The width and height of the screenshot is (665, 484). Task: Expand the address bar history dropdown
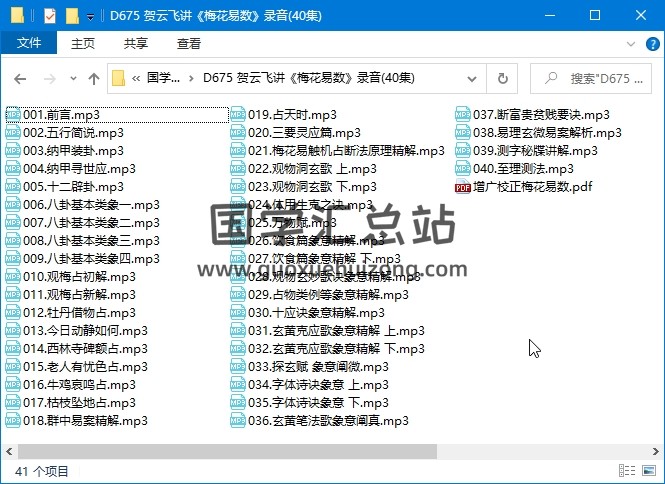472,78
